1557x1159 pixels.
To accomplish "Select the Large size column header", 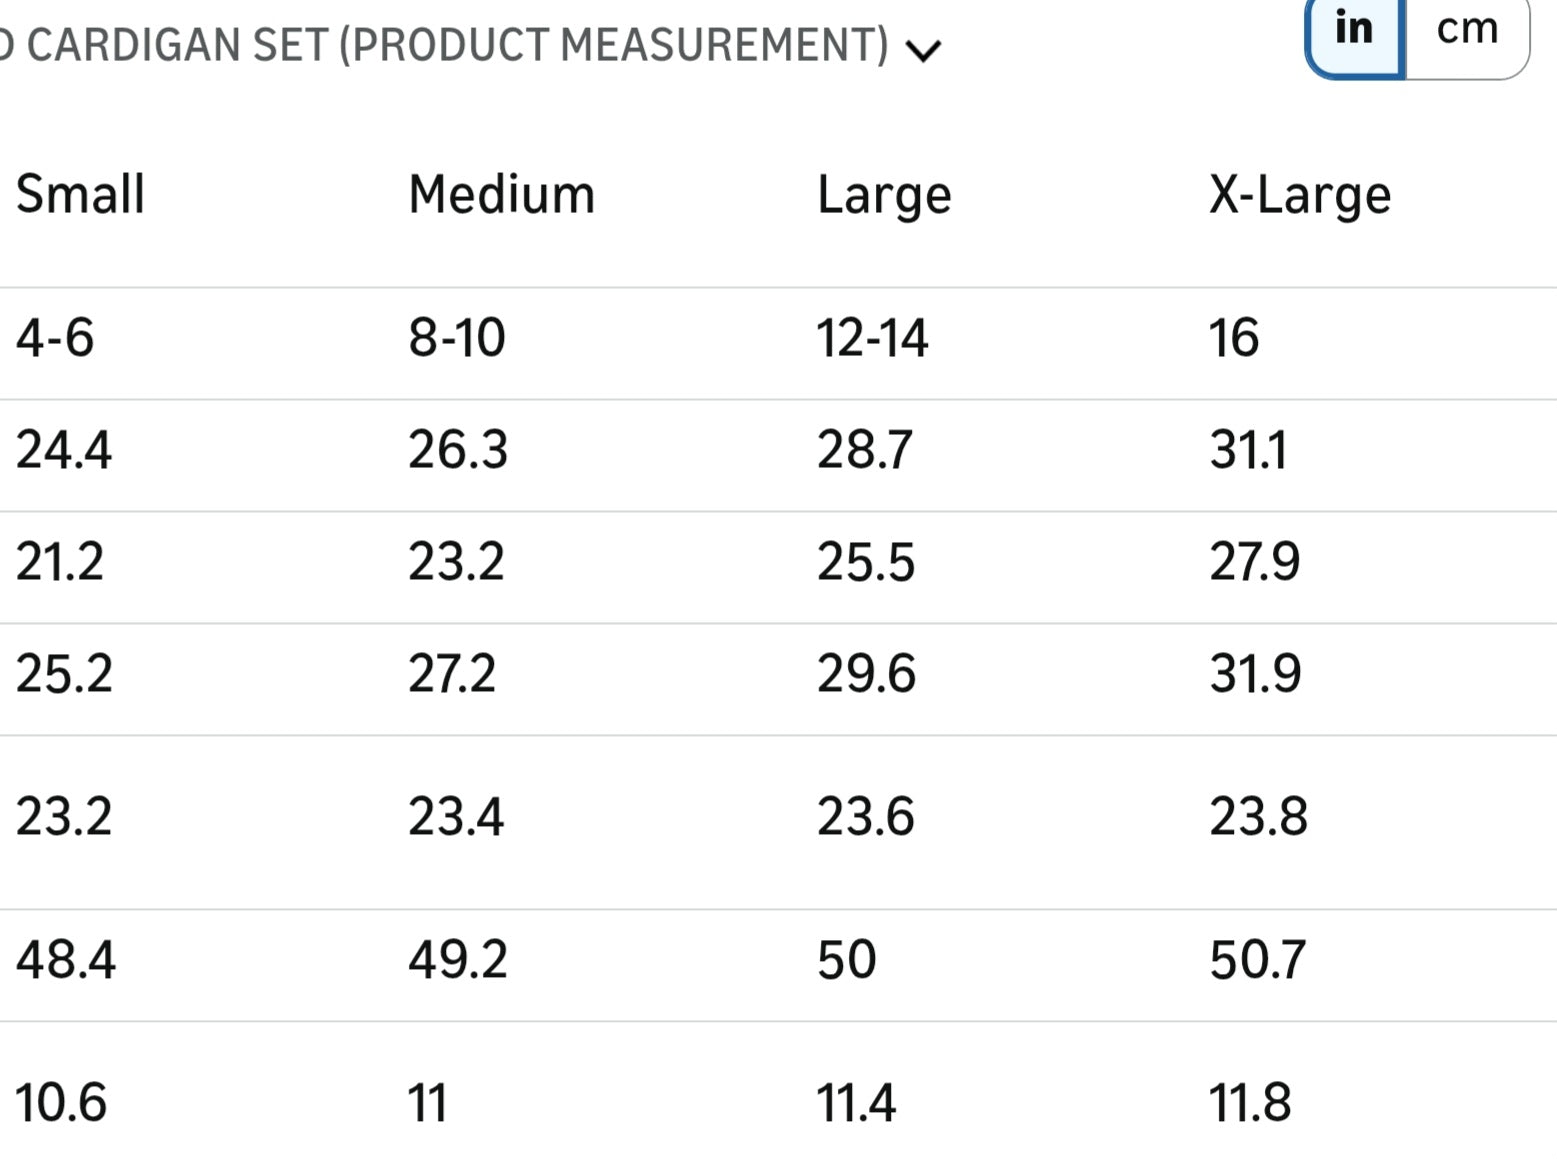I will click(884, 194).
